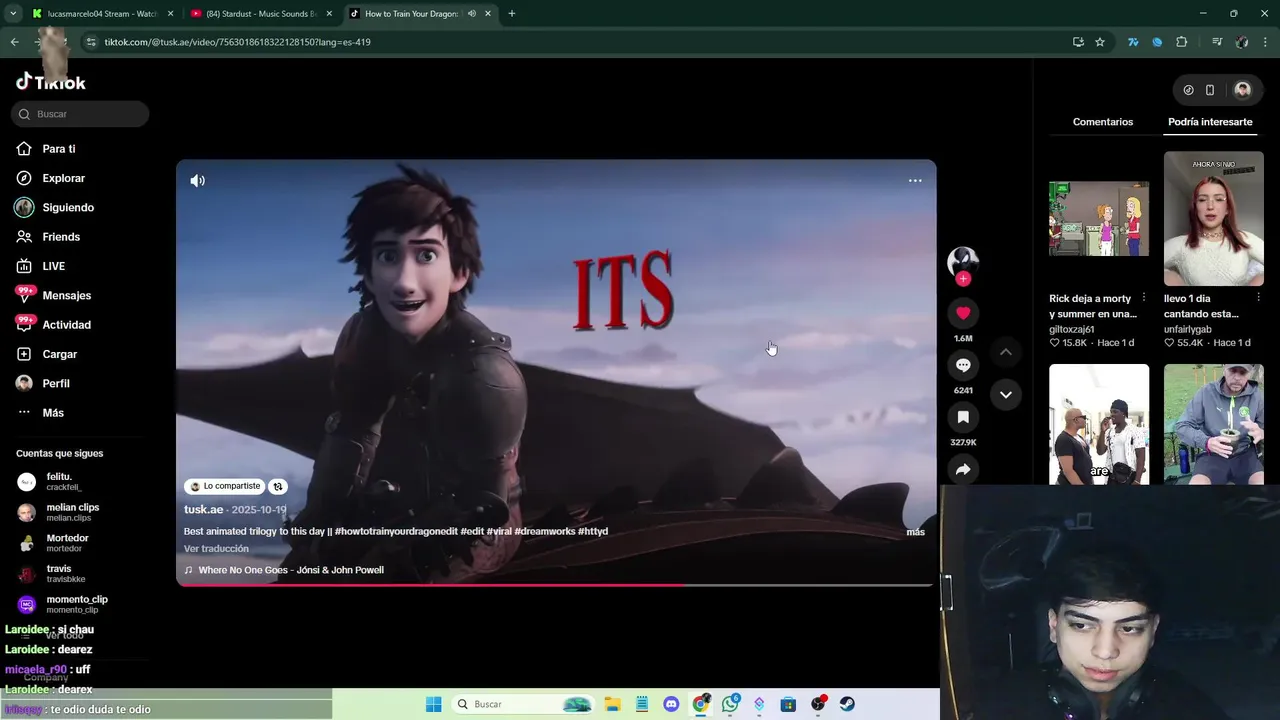The height and width of the screenshot is (720, 1280).
Task: Open the Where No One Goes sound link
Action: pos(291,570)
